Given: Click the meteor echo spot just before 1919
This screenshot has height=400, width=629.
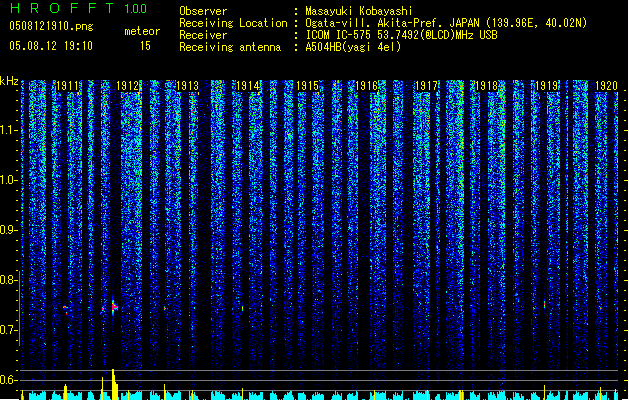Looking at the screenshot, I should [544, 305].
